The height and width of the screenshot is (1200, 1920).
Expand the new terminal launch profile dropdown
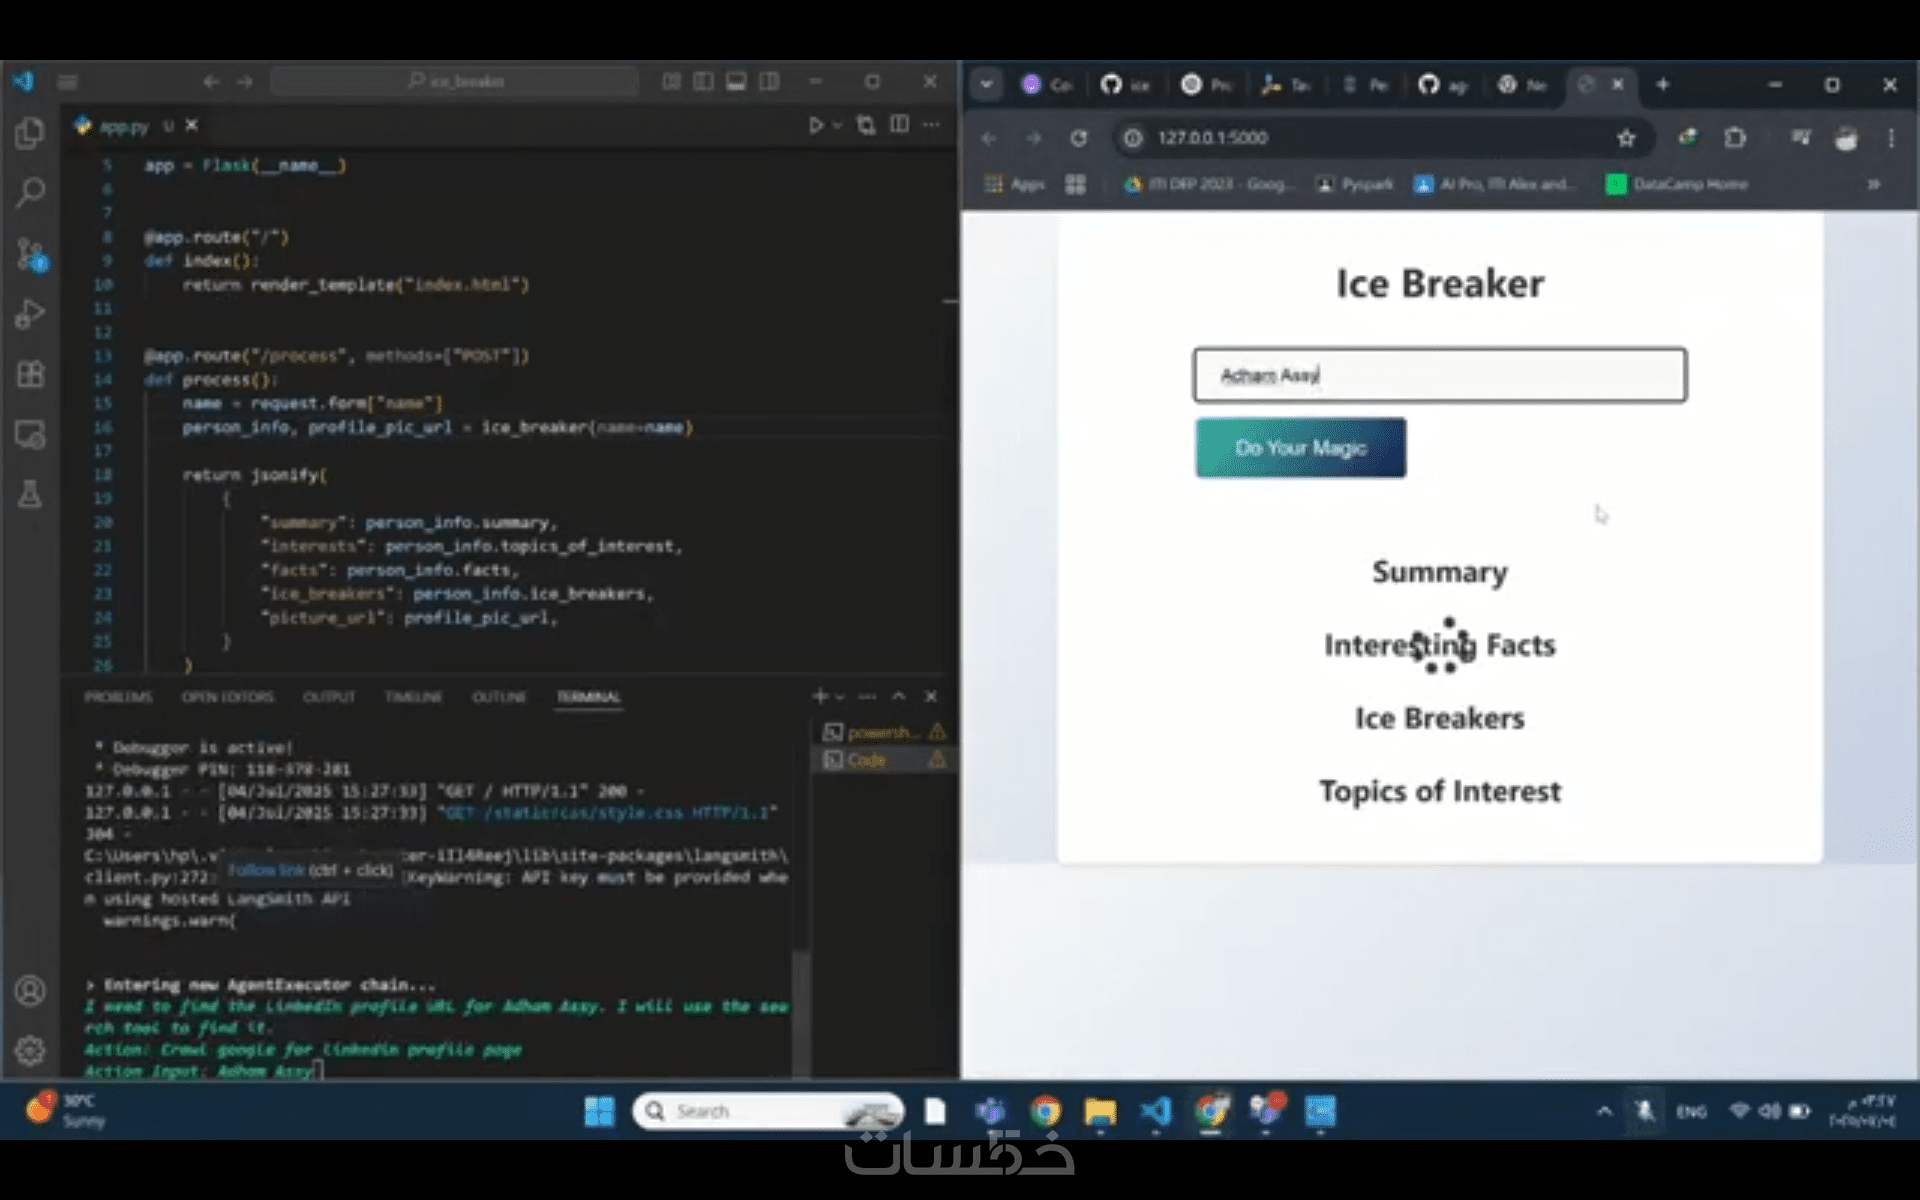[840, 696]
